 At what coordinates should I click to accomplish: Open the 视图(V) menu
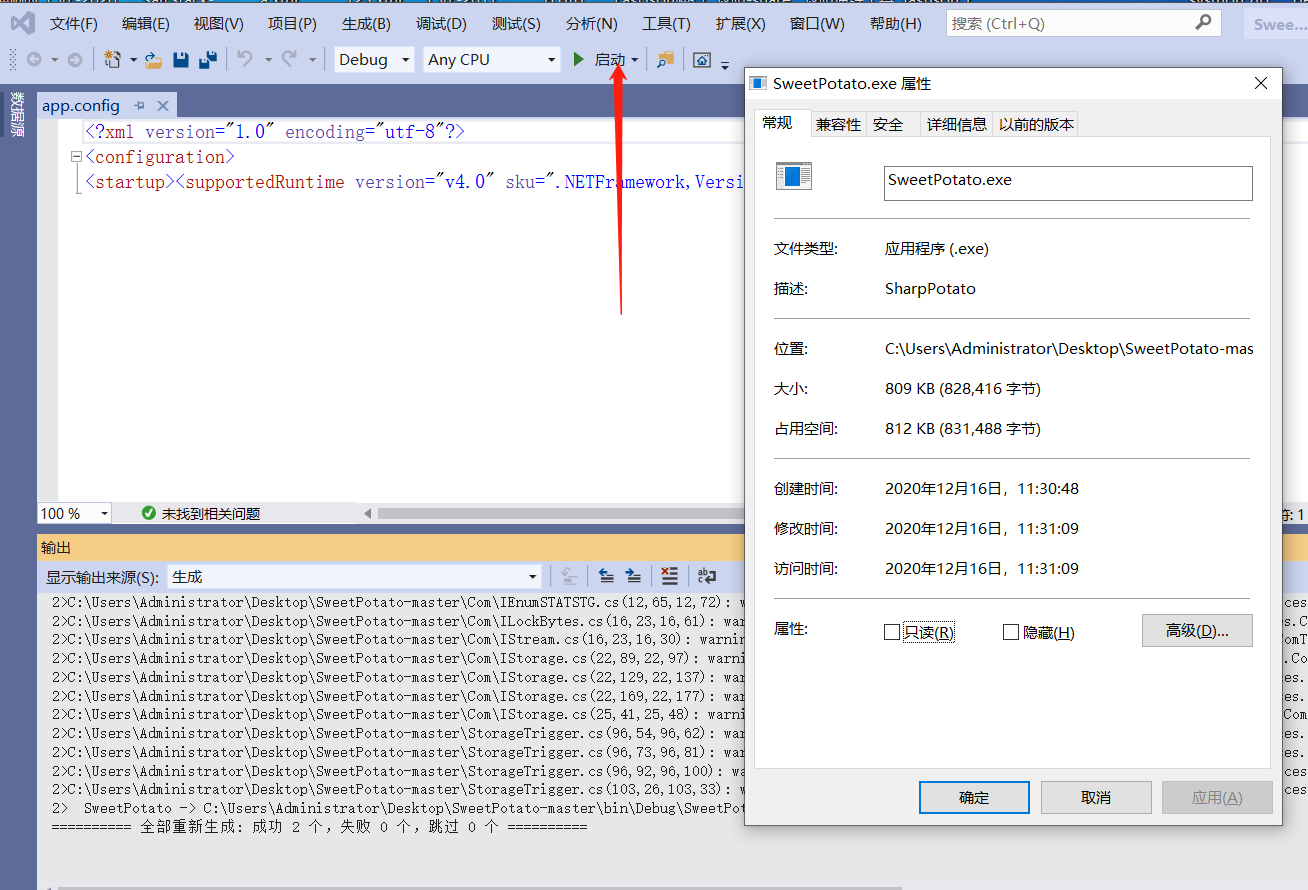219,23
